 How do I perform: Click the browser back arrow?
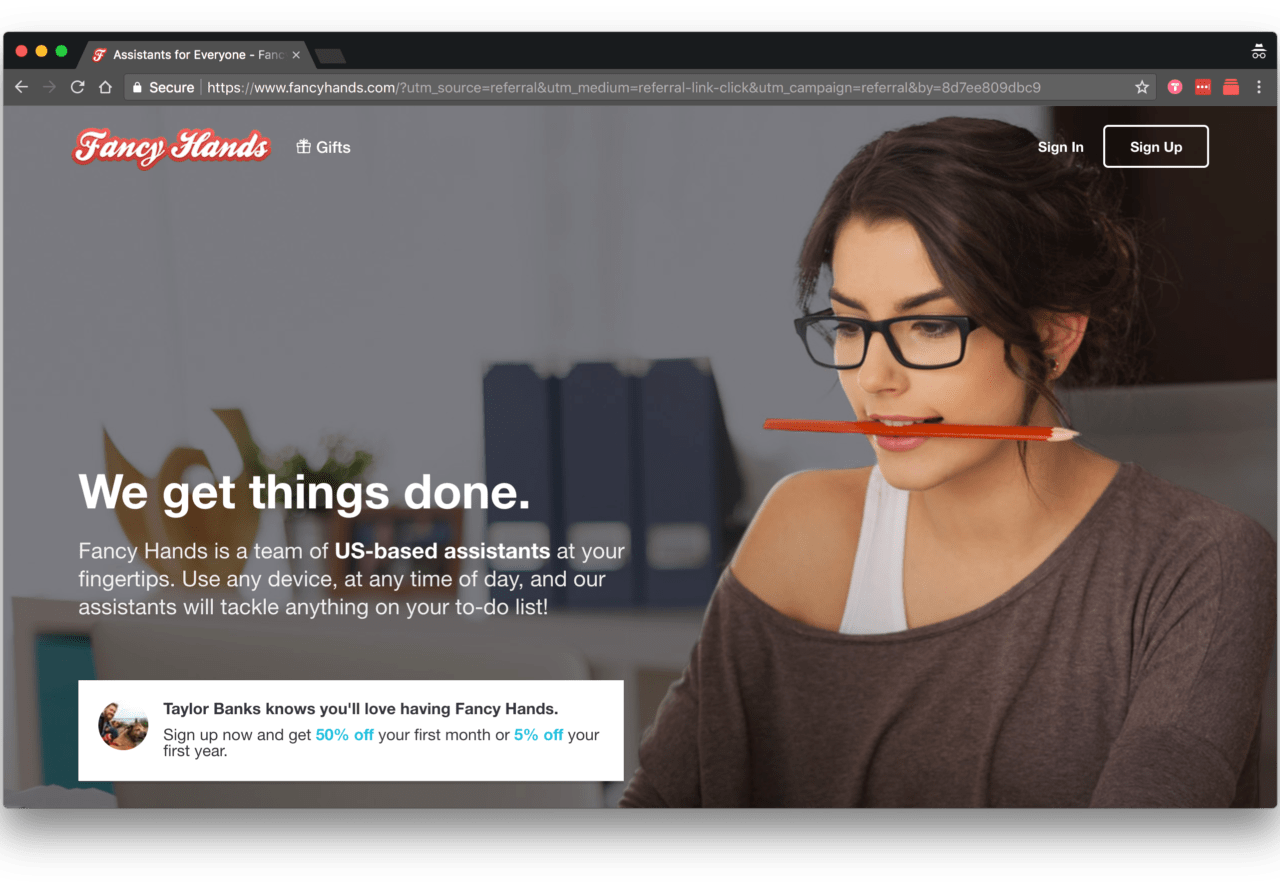(21, 88)
